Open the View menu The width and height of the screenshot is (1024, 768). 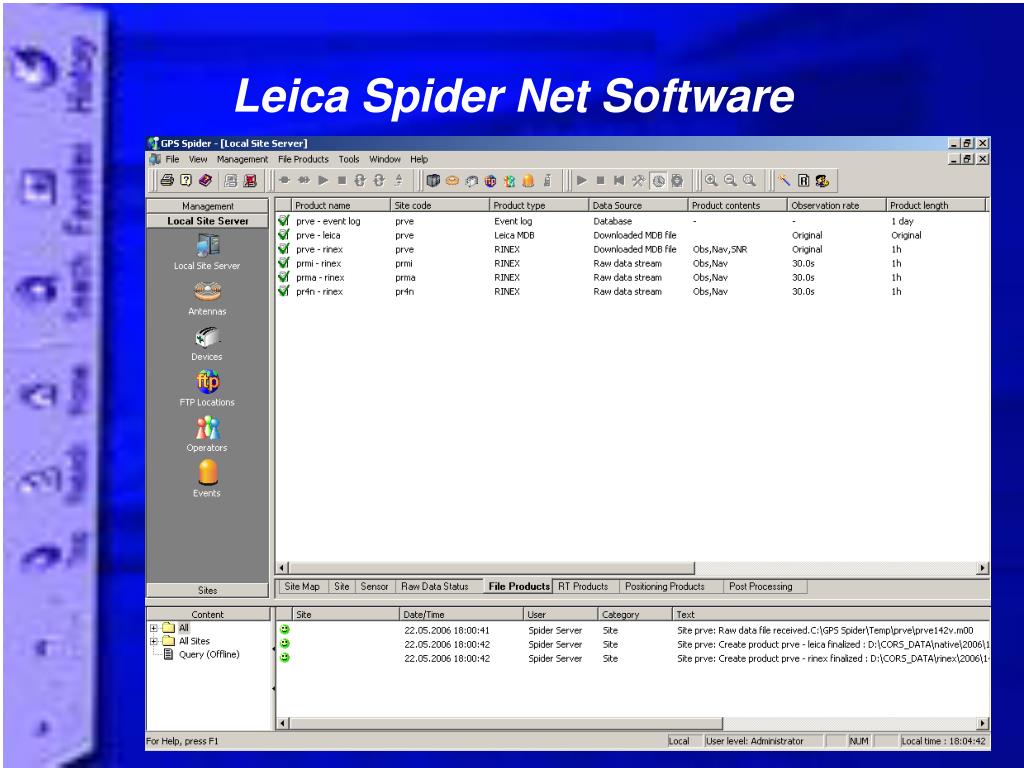198,159
